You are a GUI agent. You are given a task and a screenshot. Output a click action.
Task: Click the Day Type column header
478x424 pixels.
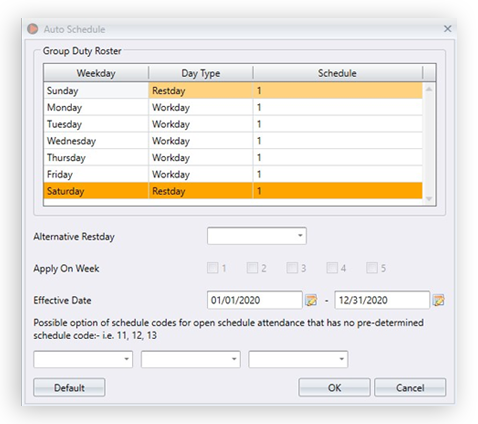tap(201, 73)
